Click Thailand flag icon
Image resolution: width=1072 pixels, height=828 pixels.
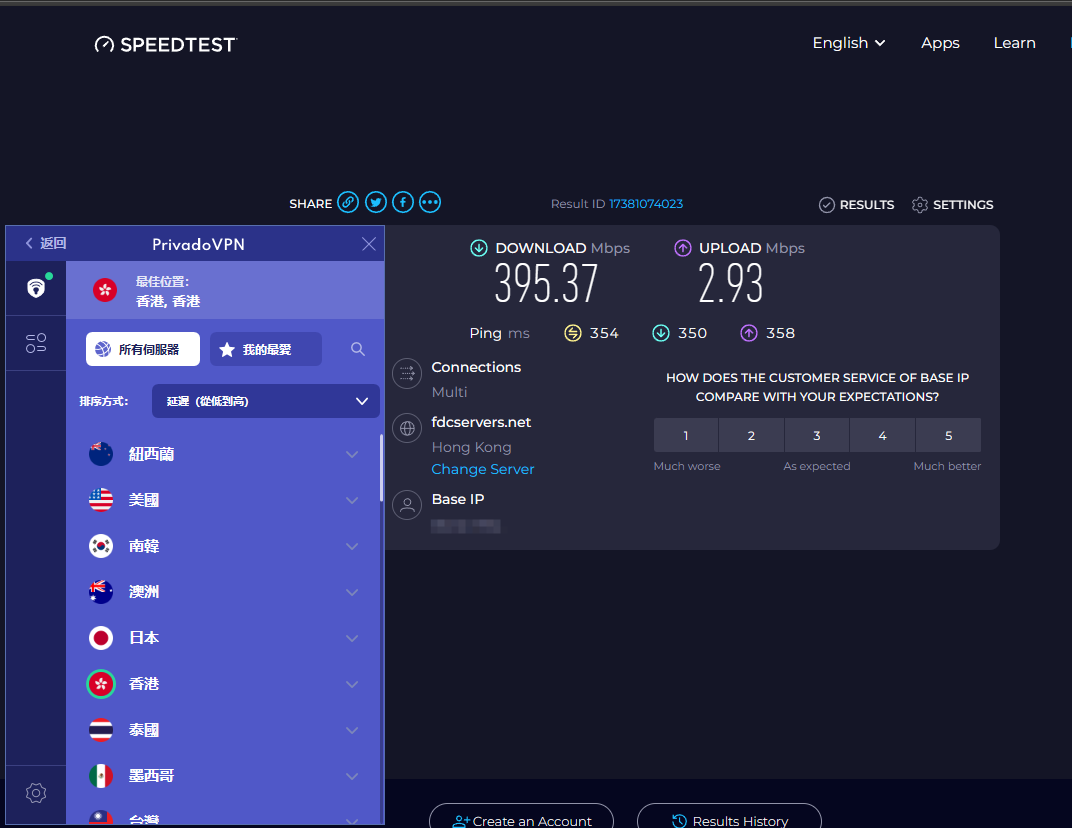point(101,730)
